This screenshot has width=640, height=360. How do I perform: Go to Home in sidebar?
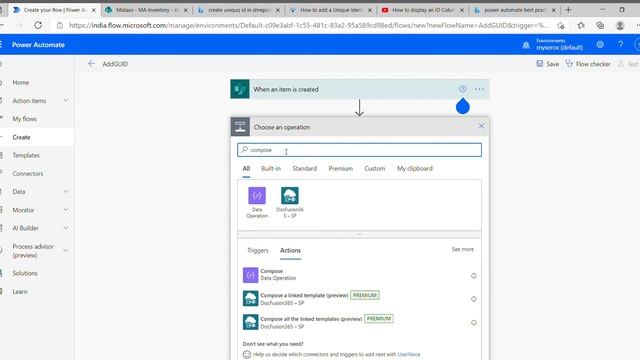(x=20, y=82)
